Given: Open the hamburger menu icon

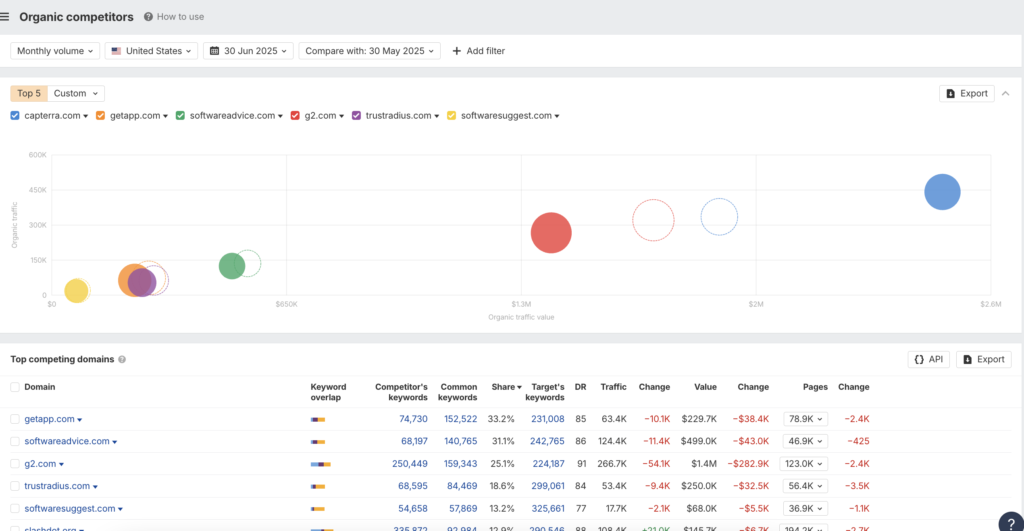Looking at the screenshot, I should tap(6, 16).
